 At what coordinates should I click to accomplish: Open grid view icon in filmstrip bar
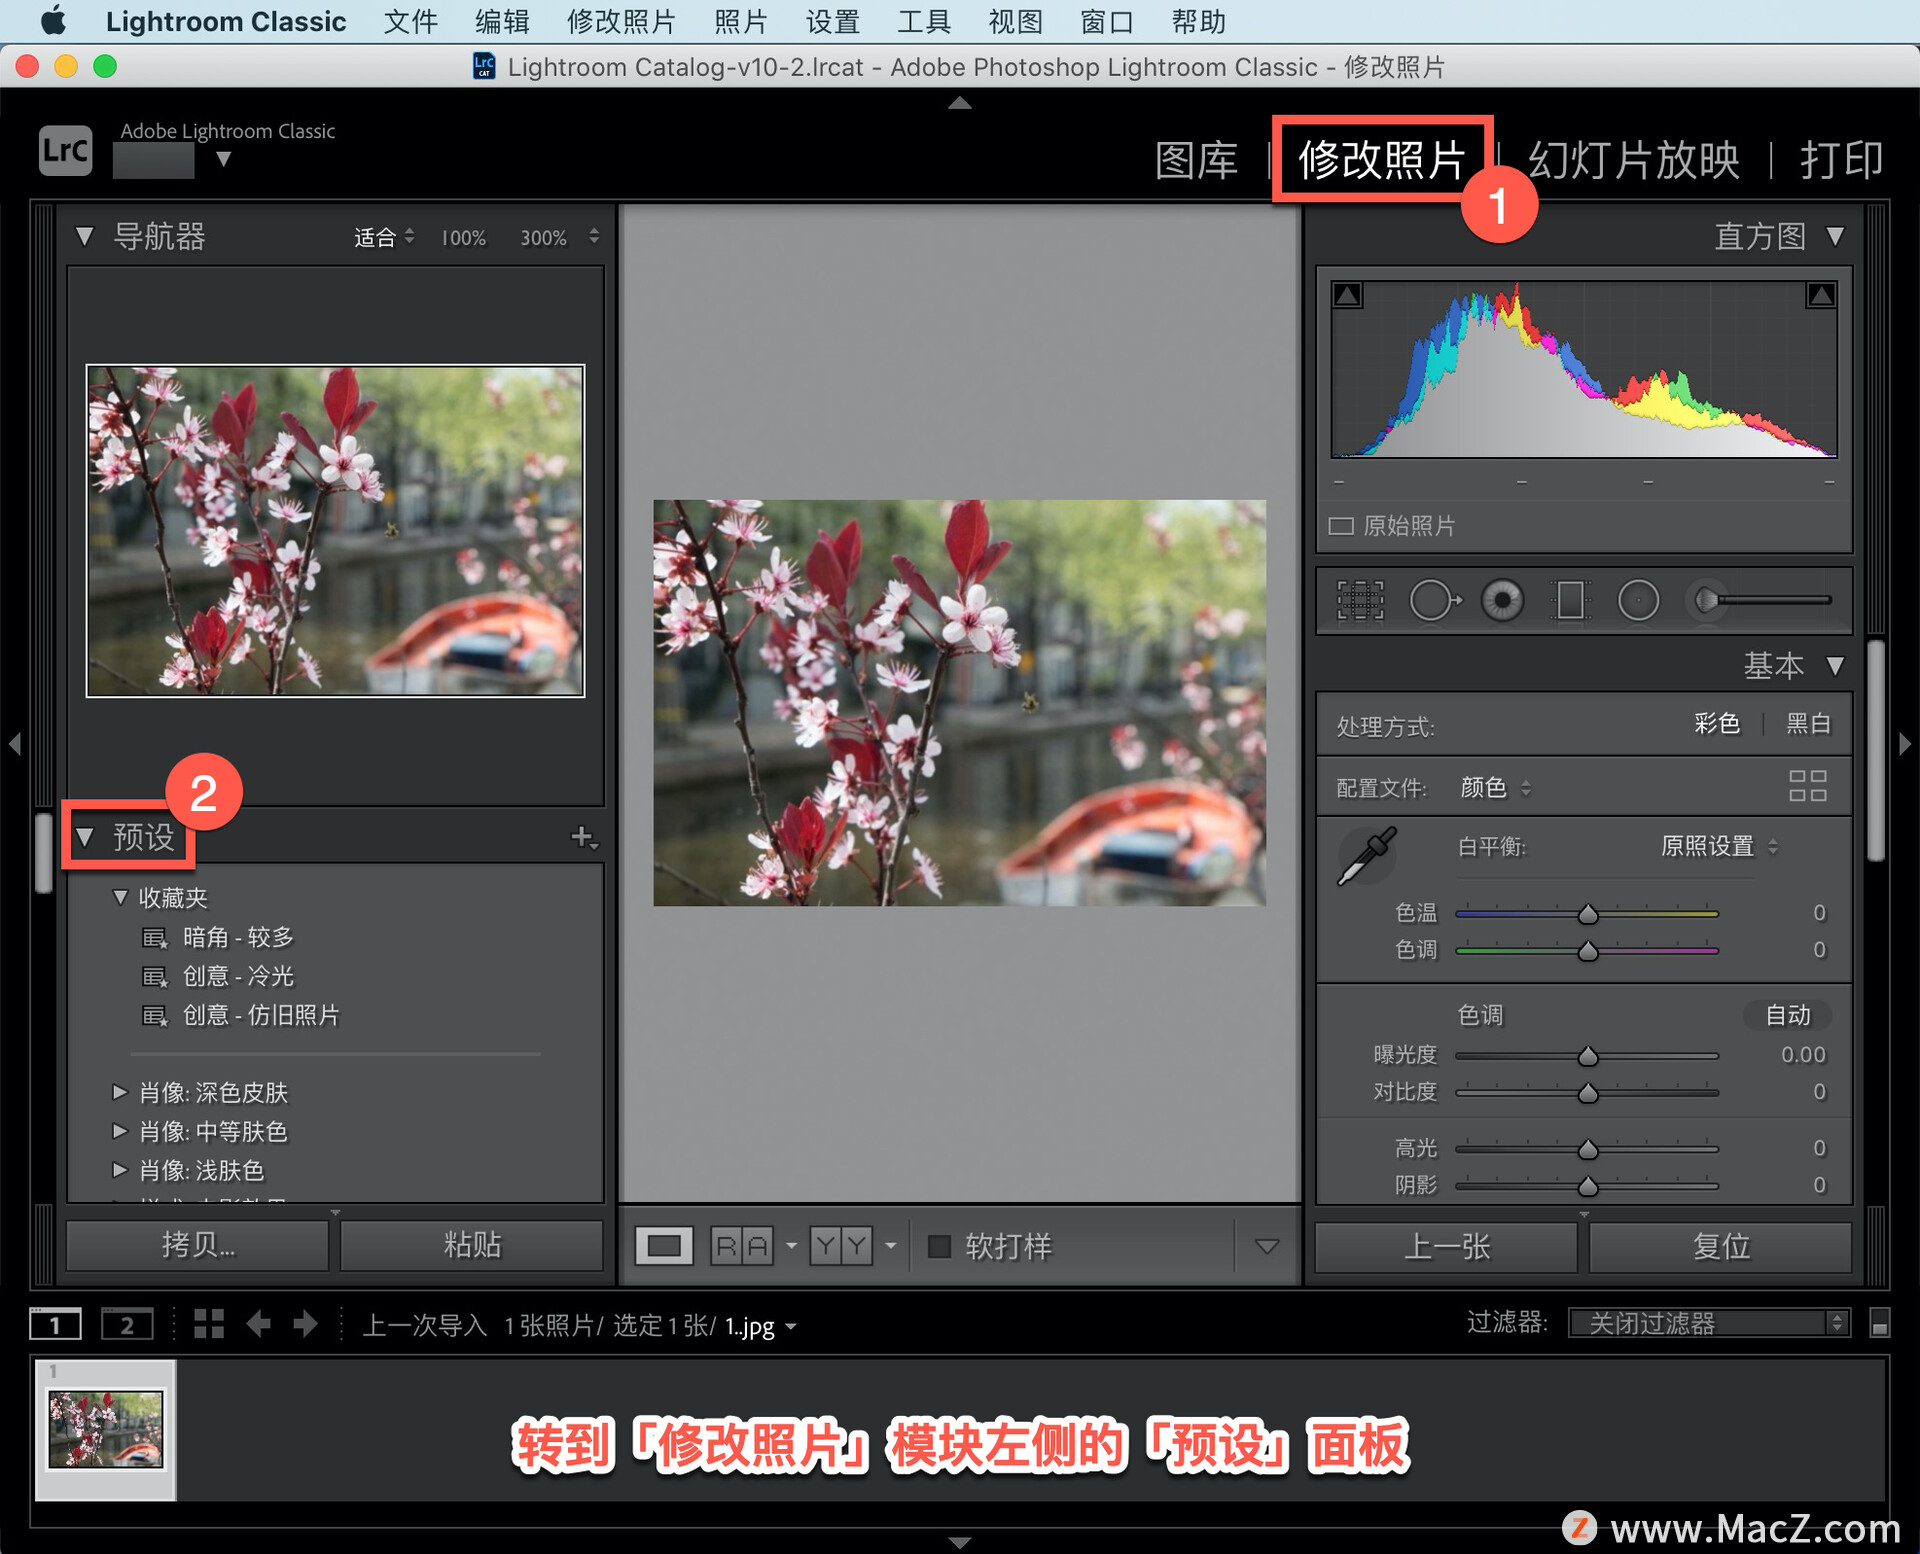click(x=209, y=1324)
